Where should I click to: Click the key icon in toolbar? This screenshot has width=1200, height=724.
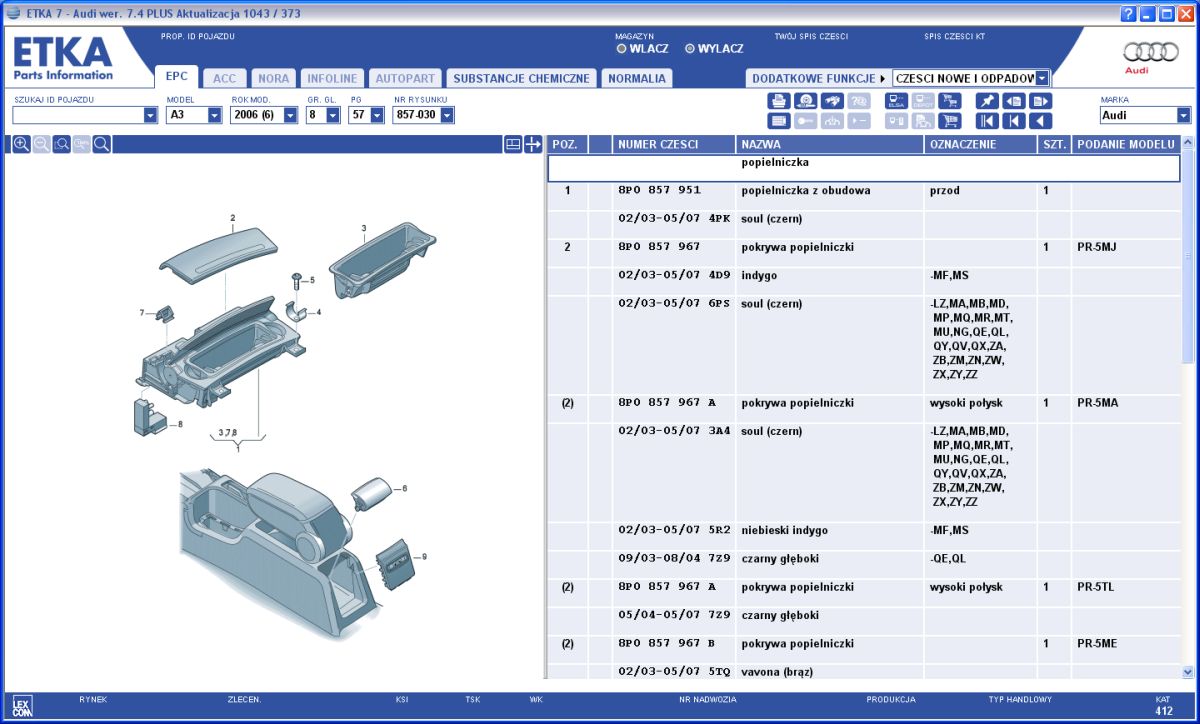(x=806, y=121)
